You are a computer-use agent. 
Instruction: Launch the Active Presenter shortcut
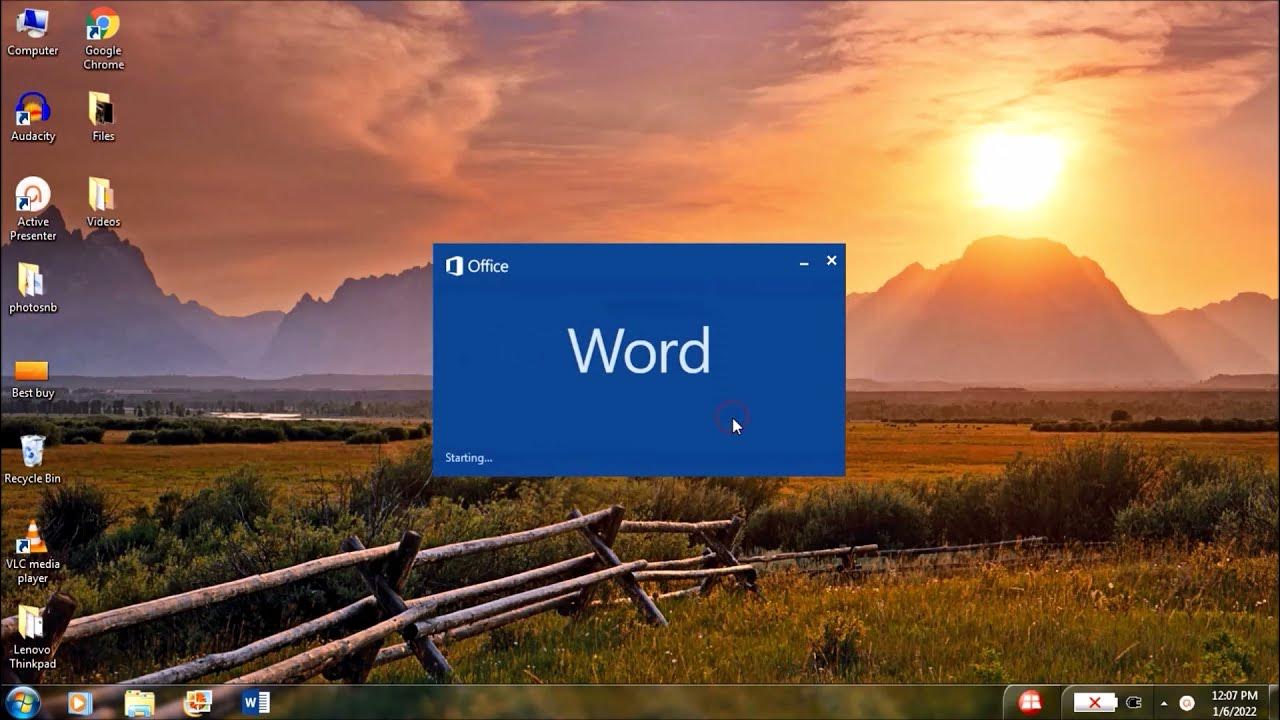click(x=33, y=209)
